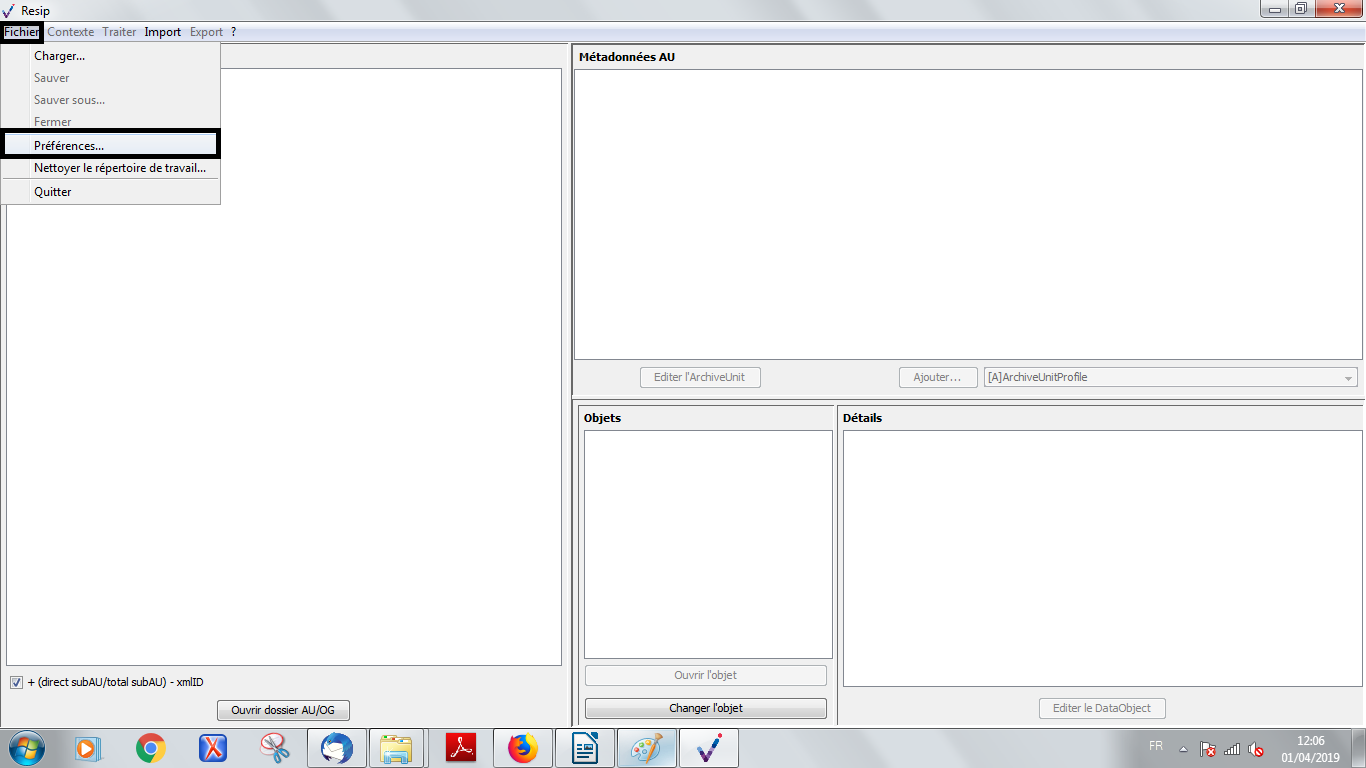The height and width of the screenshot is (768, 1366).
Task: Open Thunderbird from the taskbar
Action: (x=337, y=747)
